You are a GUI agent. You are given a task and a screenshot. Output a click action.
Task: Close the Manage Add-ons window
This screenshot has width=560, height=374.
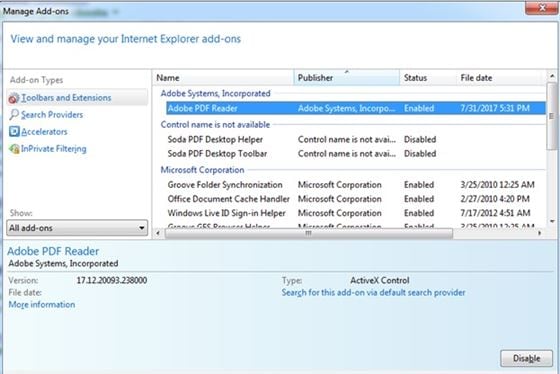541,8
